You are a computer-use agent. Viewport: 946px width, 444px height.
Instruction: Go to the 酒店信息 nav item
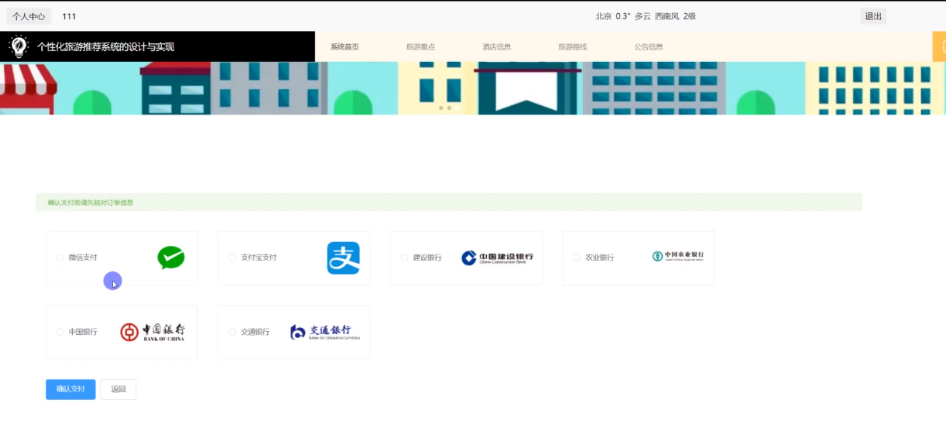(x=497, y=46)
